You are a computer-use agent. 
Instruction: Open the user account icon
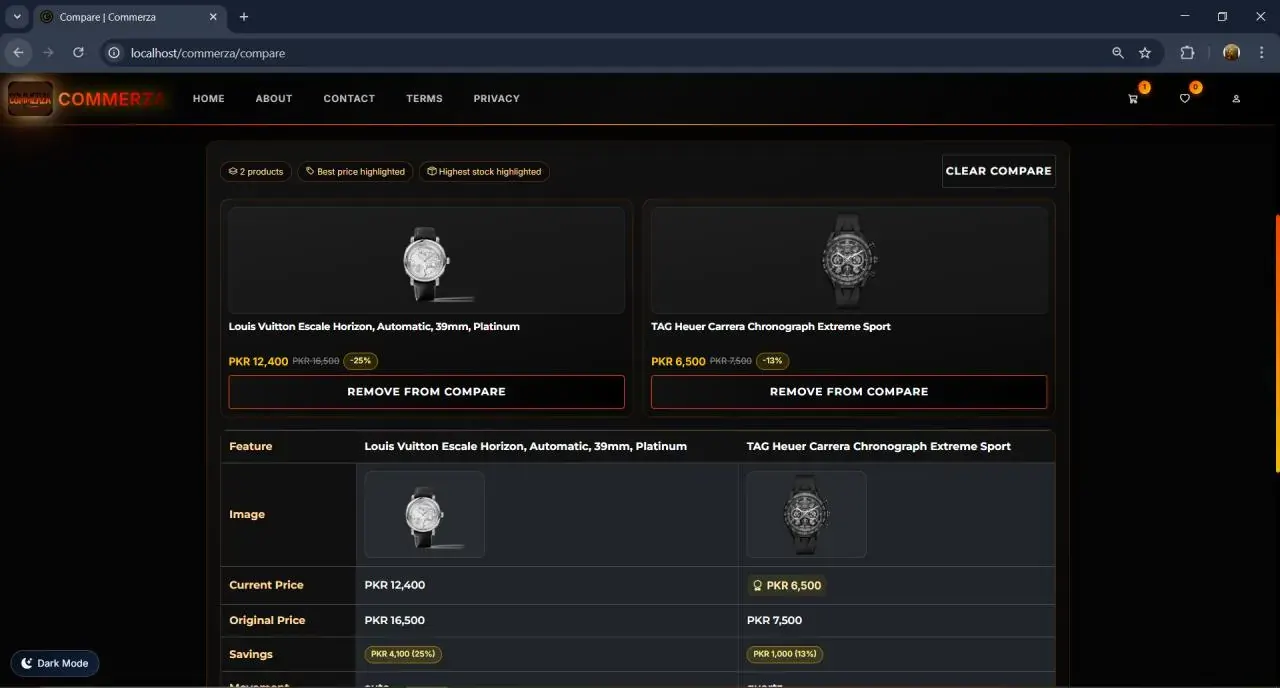pyautogui.click(x=1236, y=99)
